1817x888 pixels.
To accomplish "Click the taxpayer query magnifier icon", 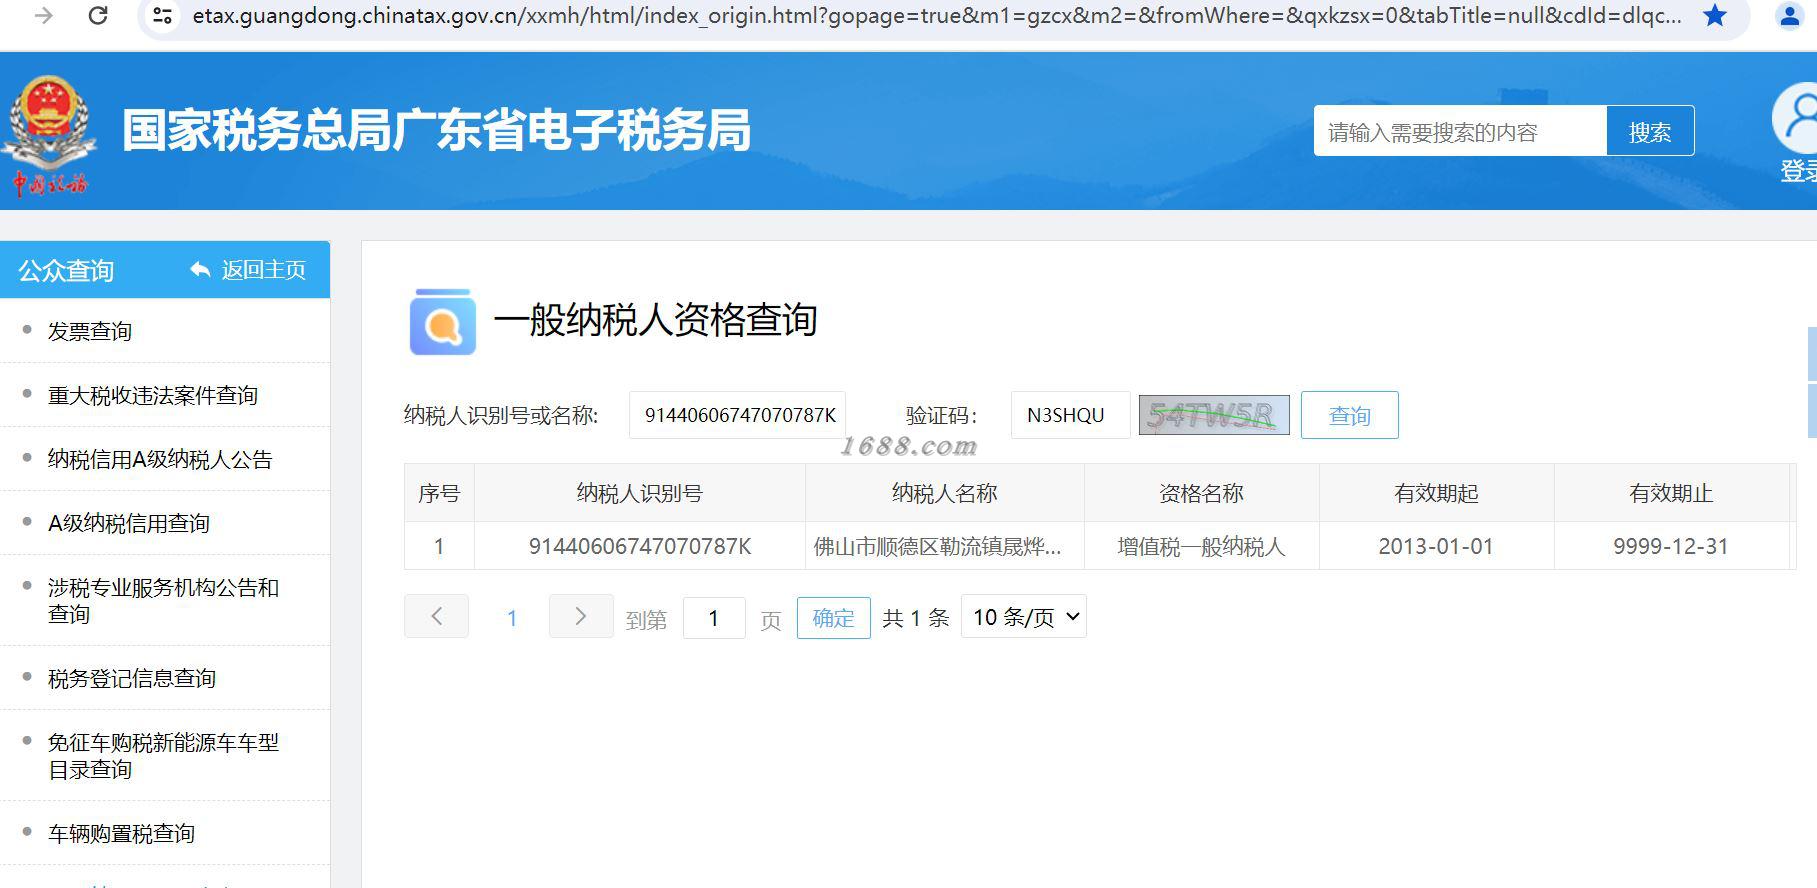I will point(443,322).
